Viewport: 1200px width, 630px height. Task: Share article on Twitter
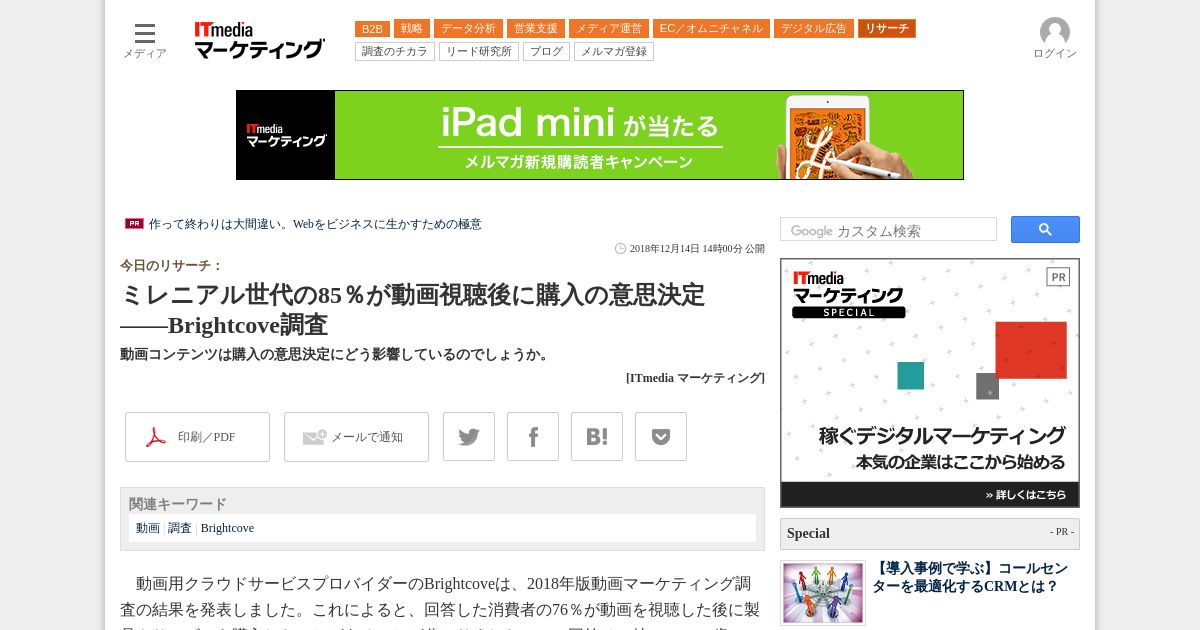469,437
